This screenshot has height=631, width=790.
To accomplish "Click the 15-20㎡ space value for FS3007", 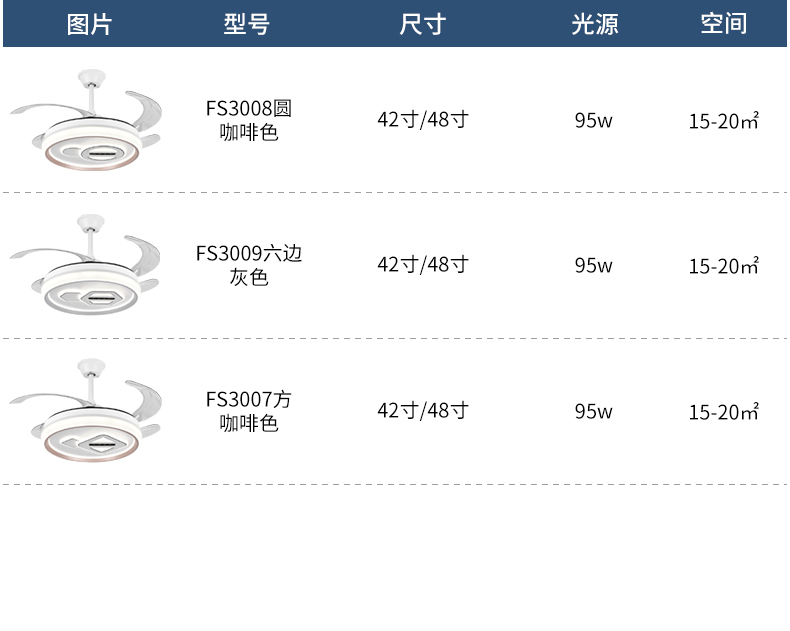I will 723,412.
